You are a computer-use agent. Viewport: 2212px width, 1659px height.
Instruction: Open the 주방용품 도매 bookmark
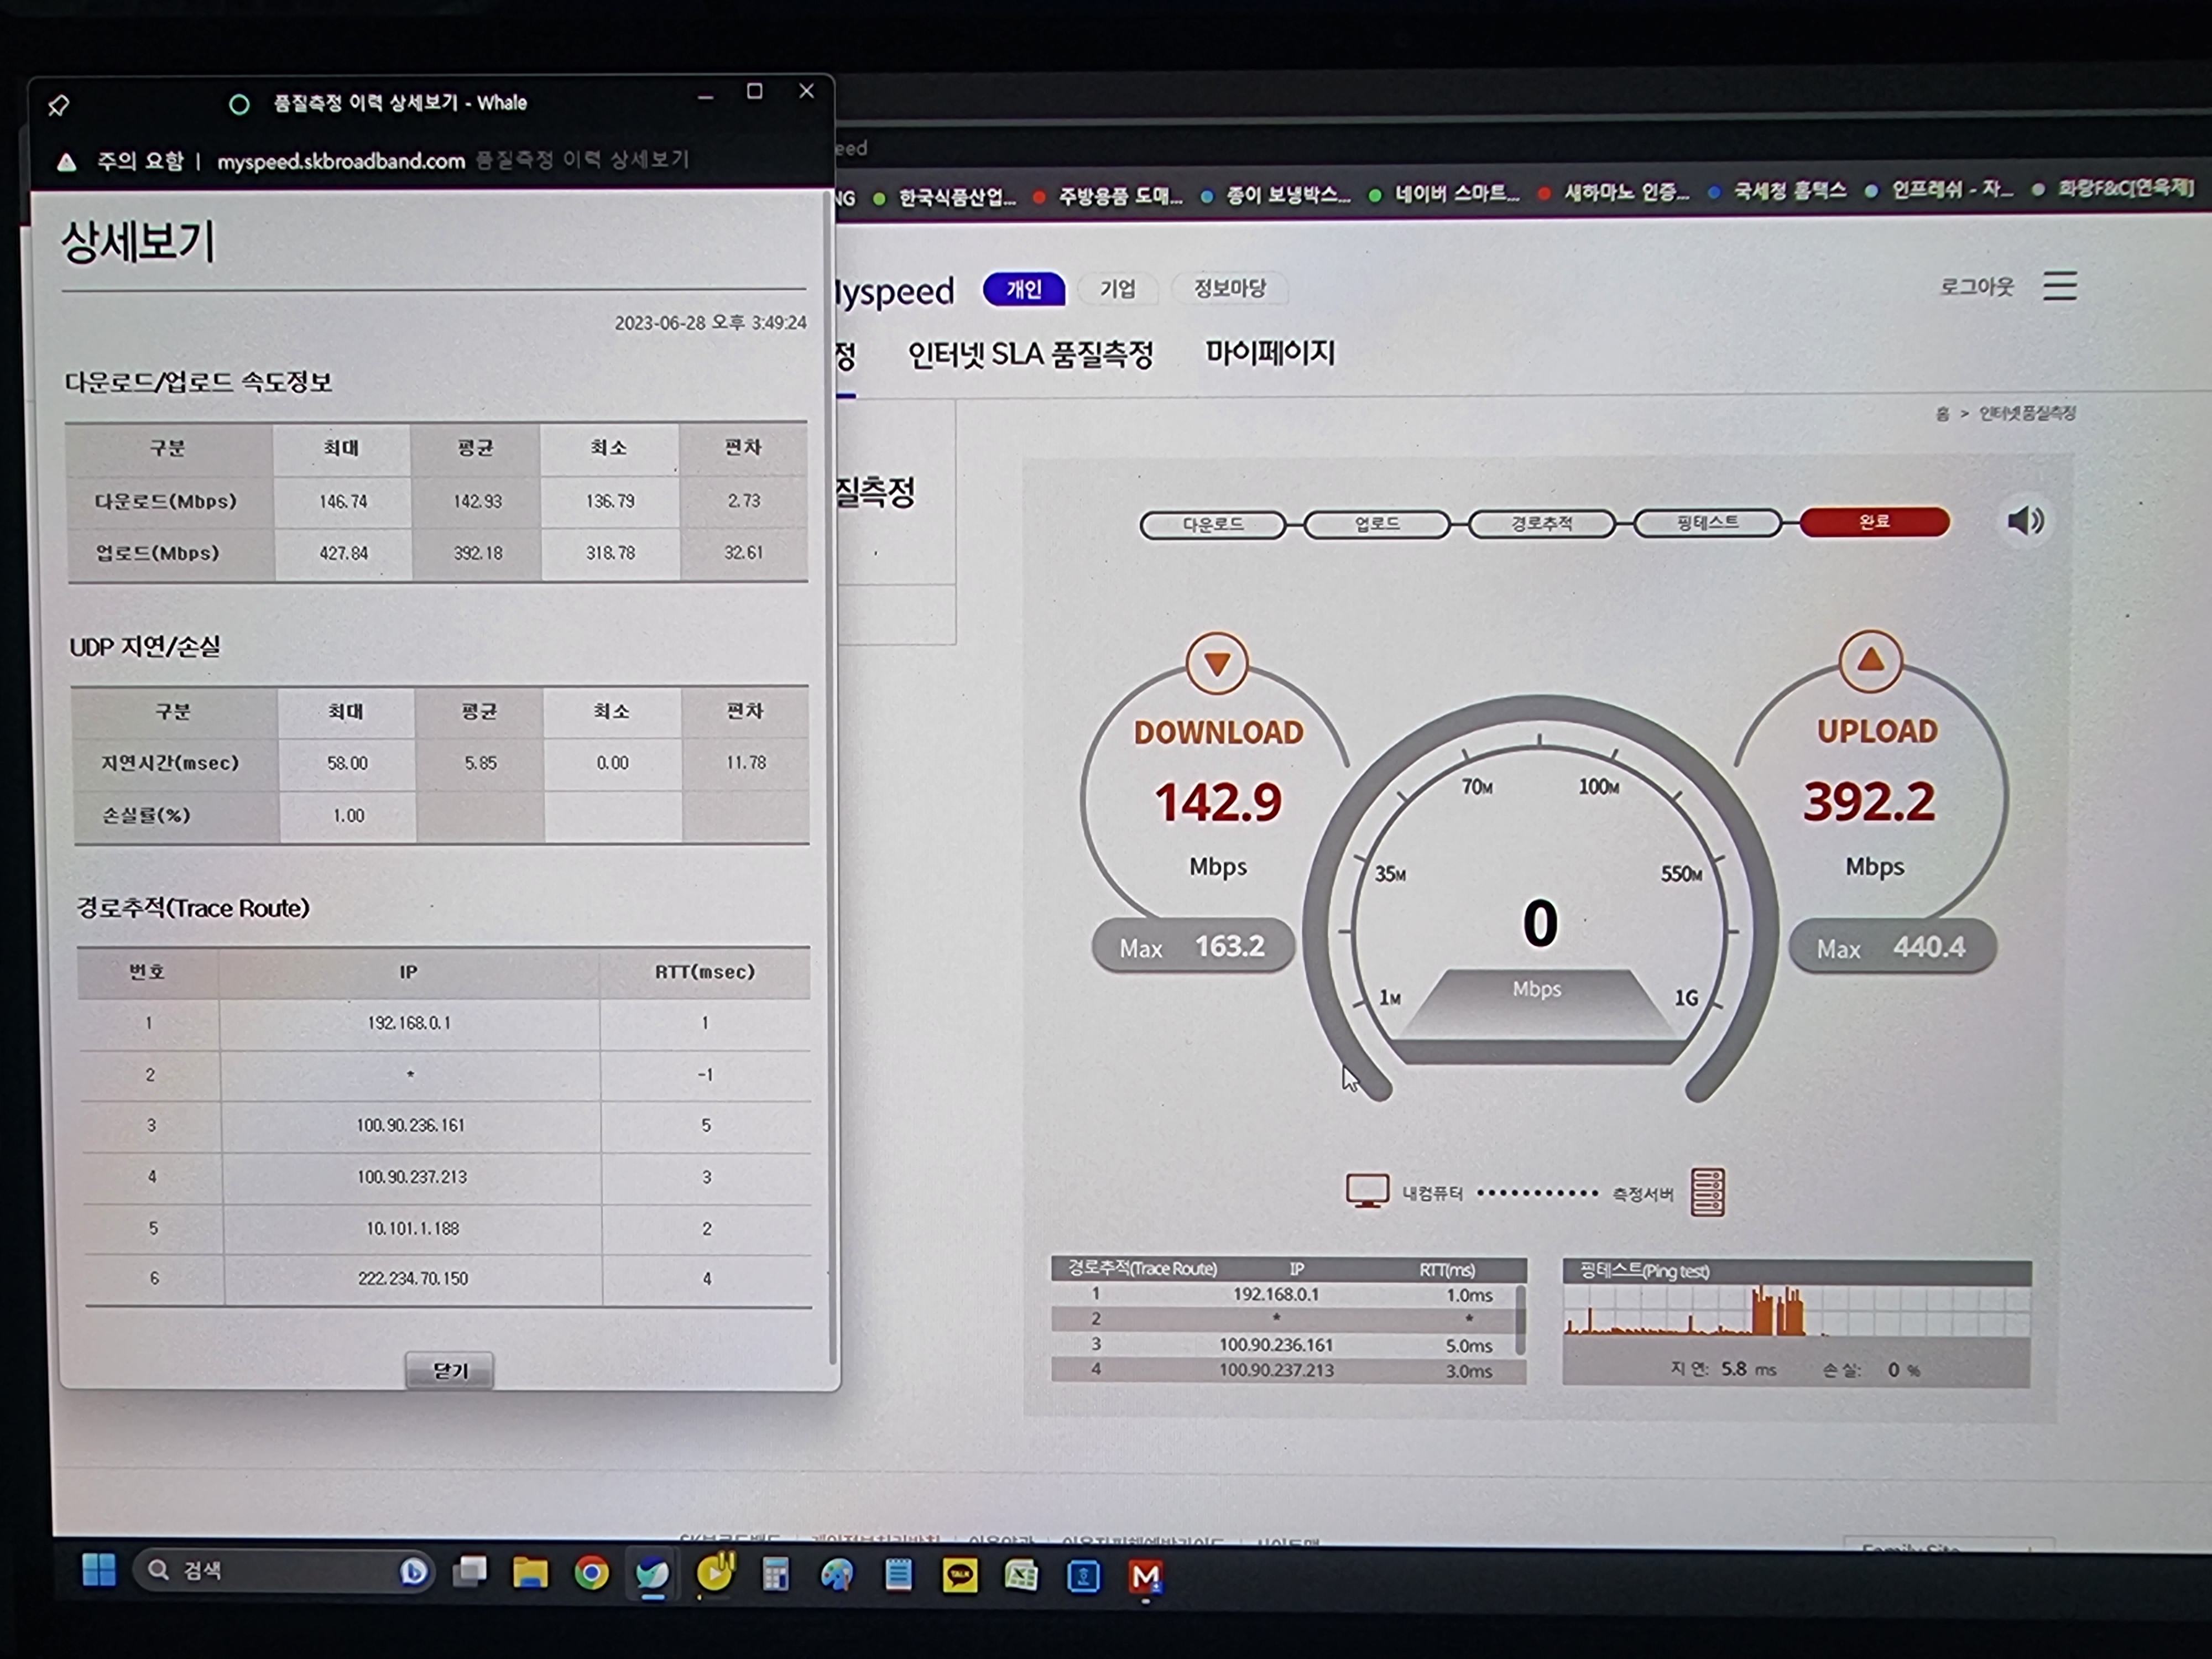click(1107, 196)
